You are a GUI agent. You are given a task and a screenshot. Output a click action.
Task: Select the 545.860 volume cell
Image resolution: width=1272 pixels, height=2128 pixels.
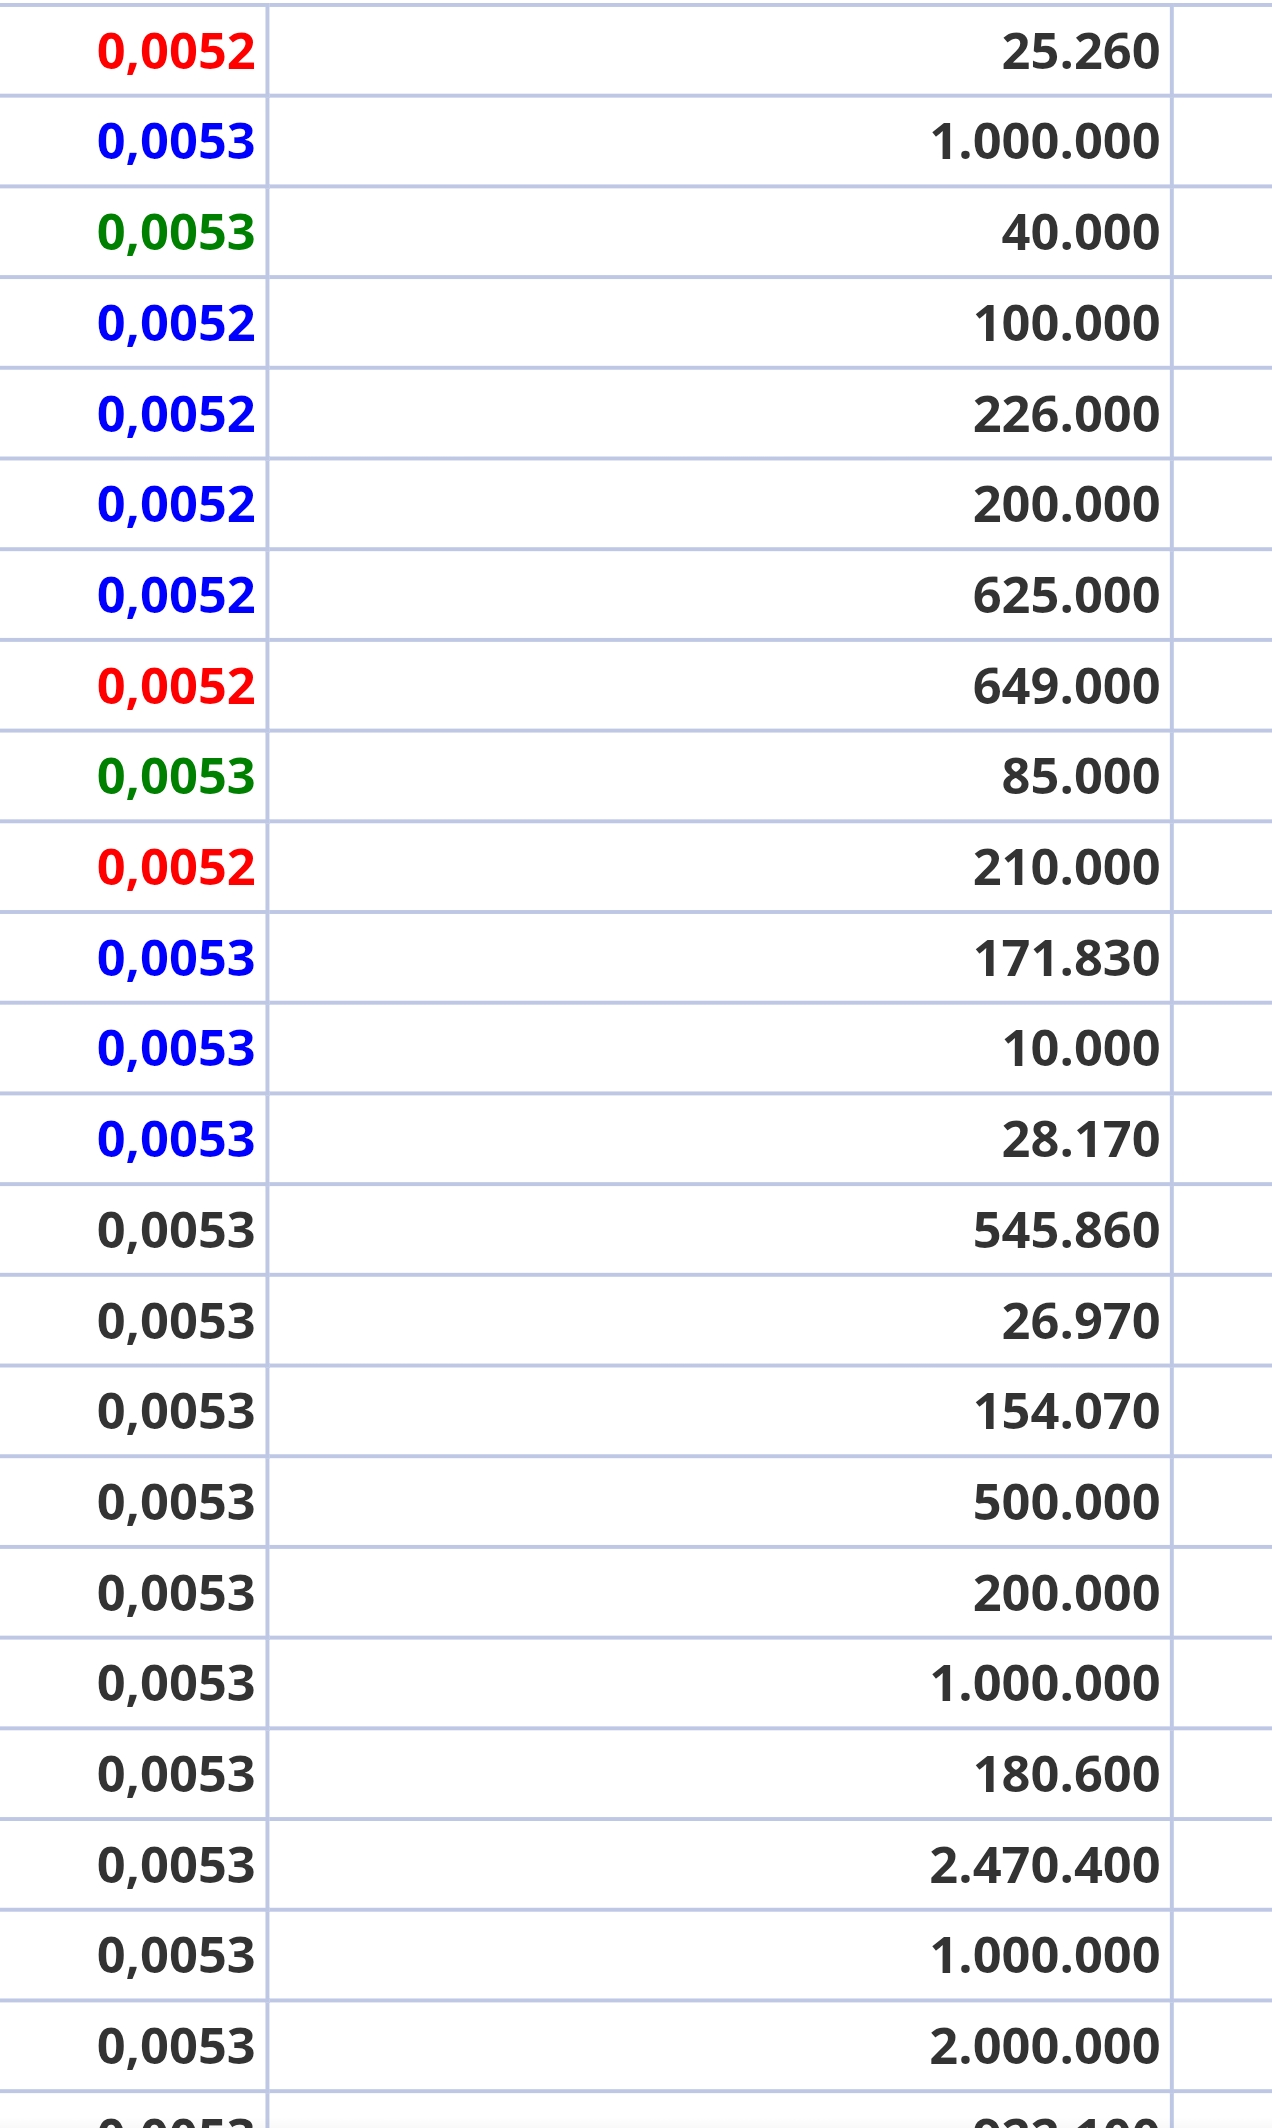1066,1231
